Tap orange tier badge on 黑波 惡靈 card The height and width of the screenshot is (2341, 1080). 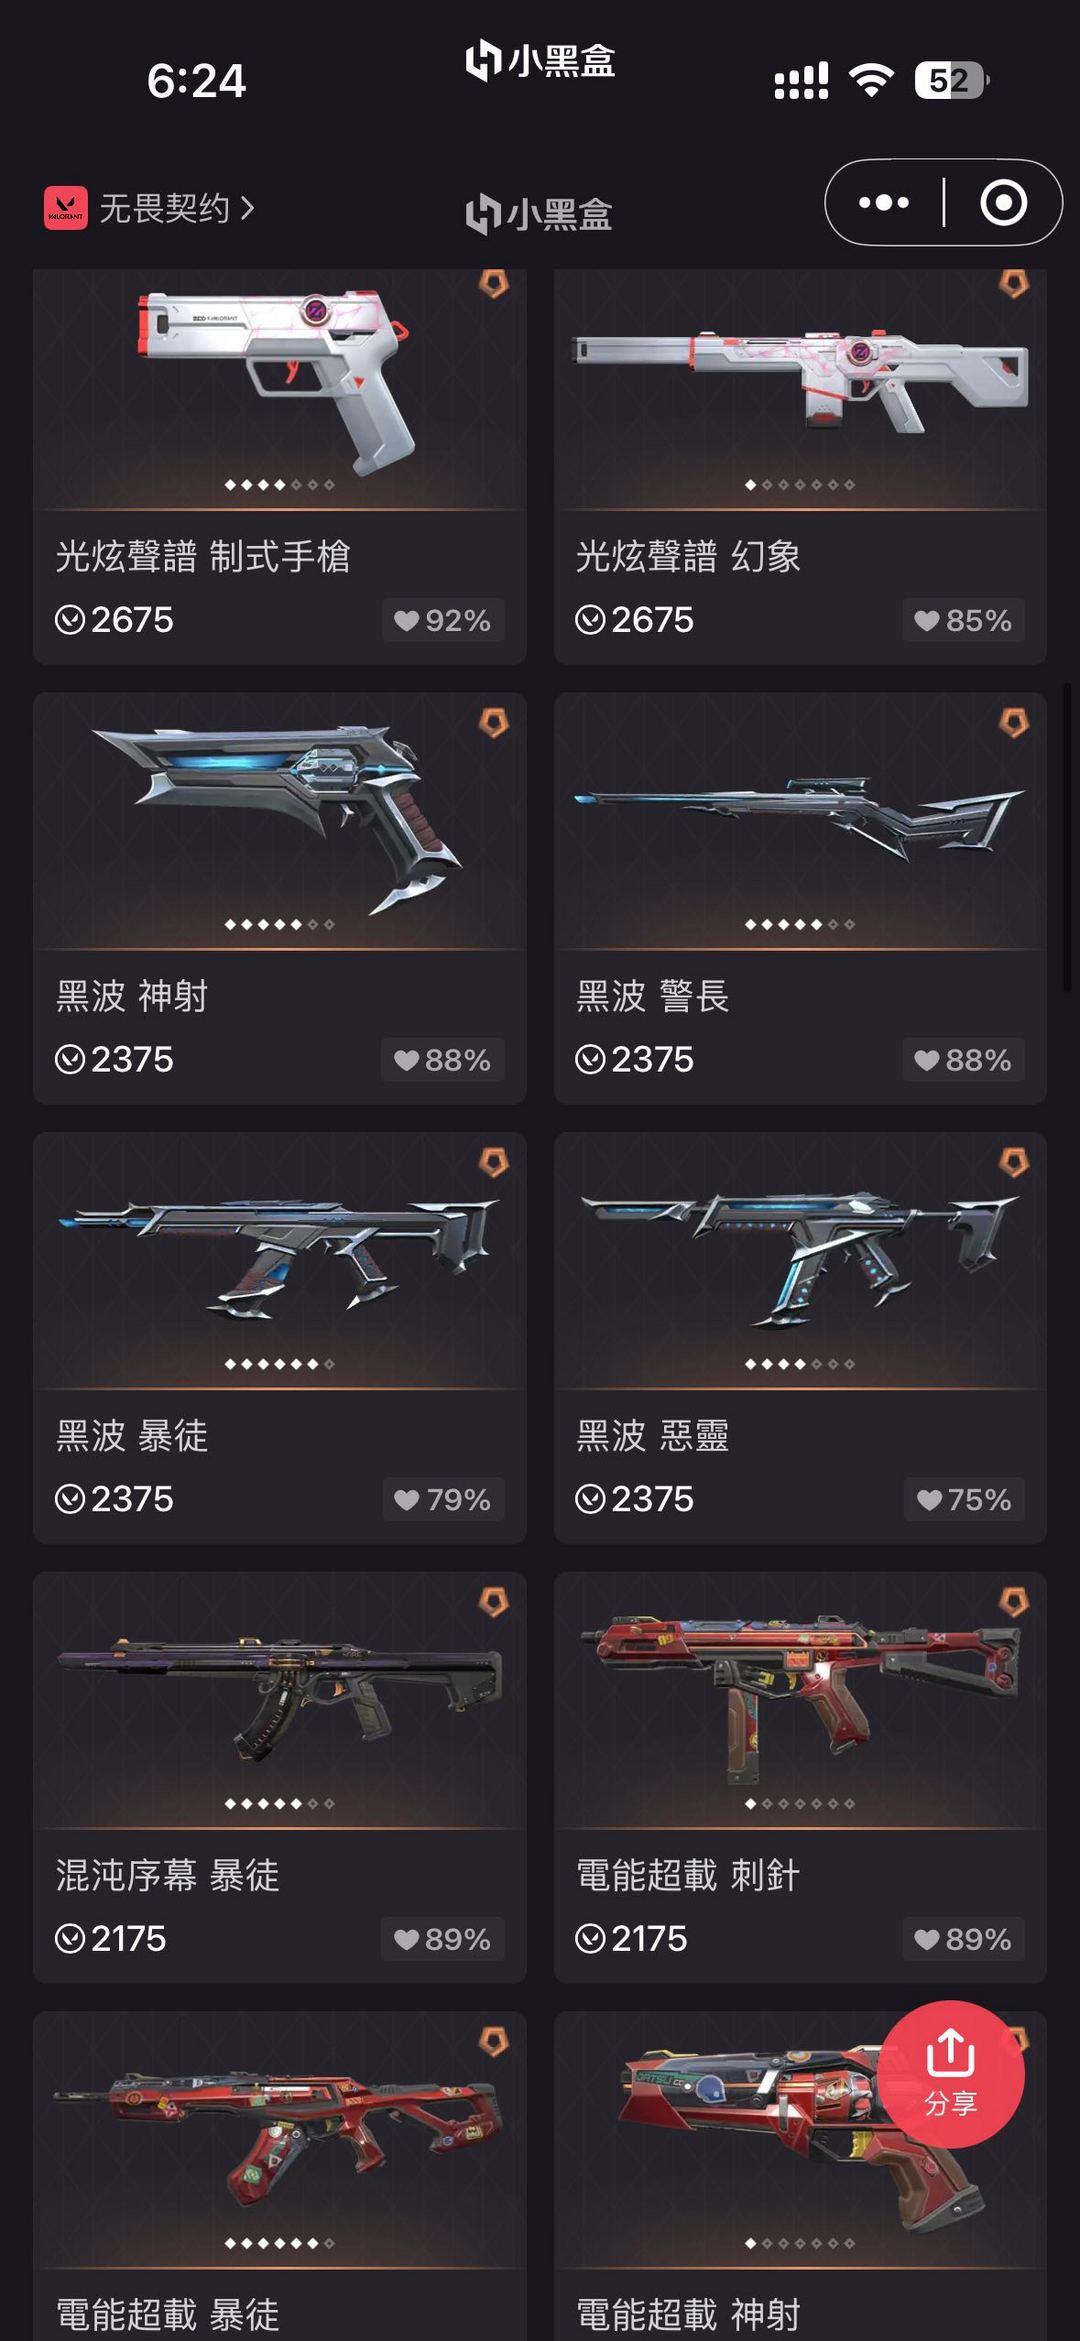click(1014, 1162)
